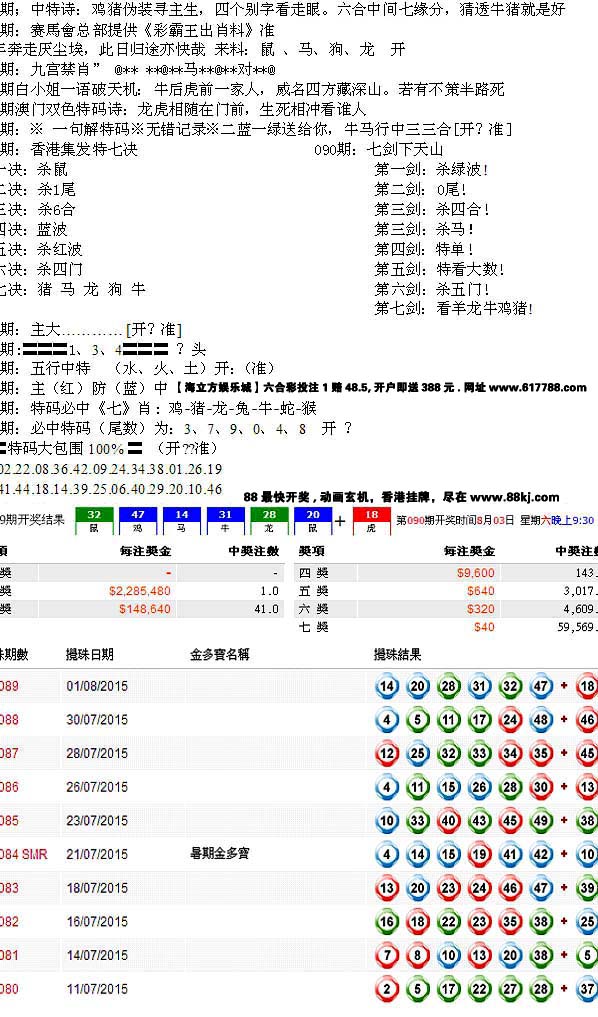The height and width of the screenshot is (1017, 598).
Task: Click red ball 12 in draw 087 row
Action: coord(387,754)
